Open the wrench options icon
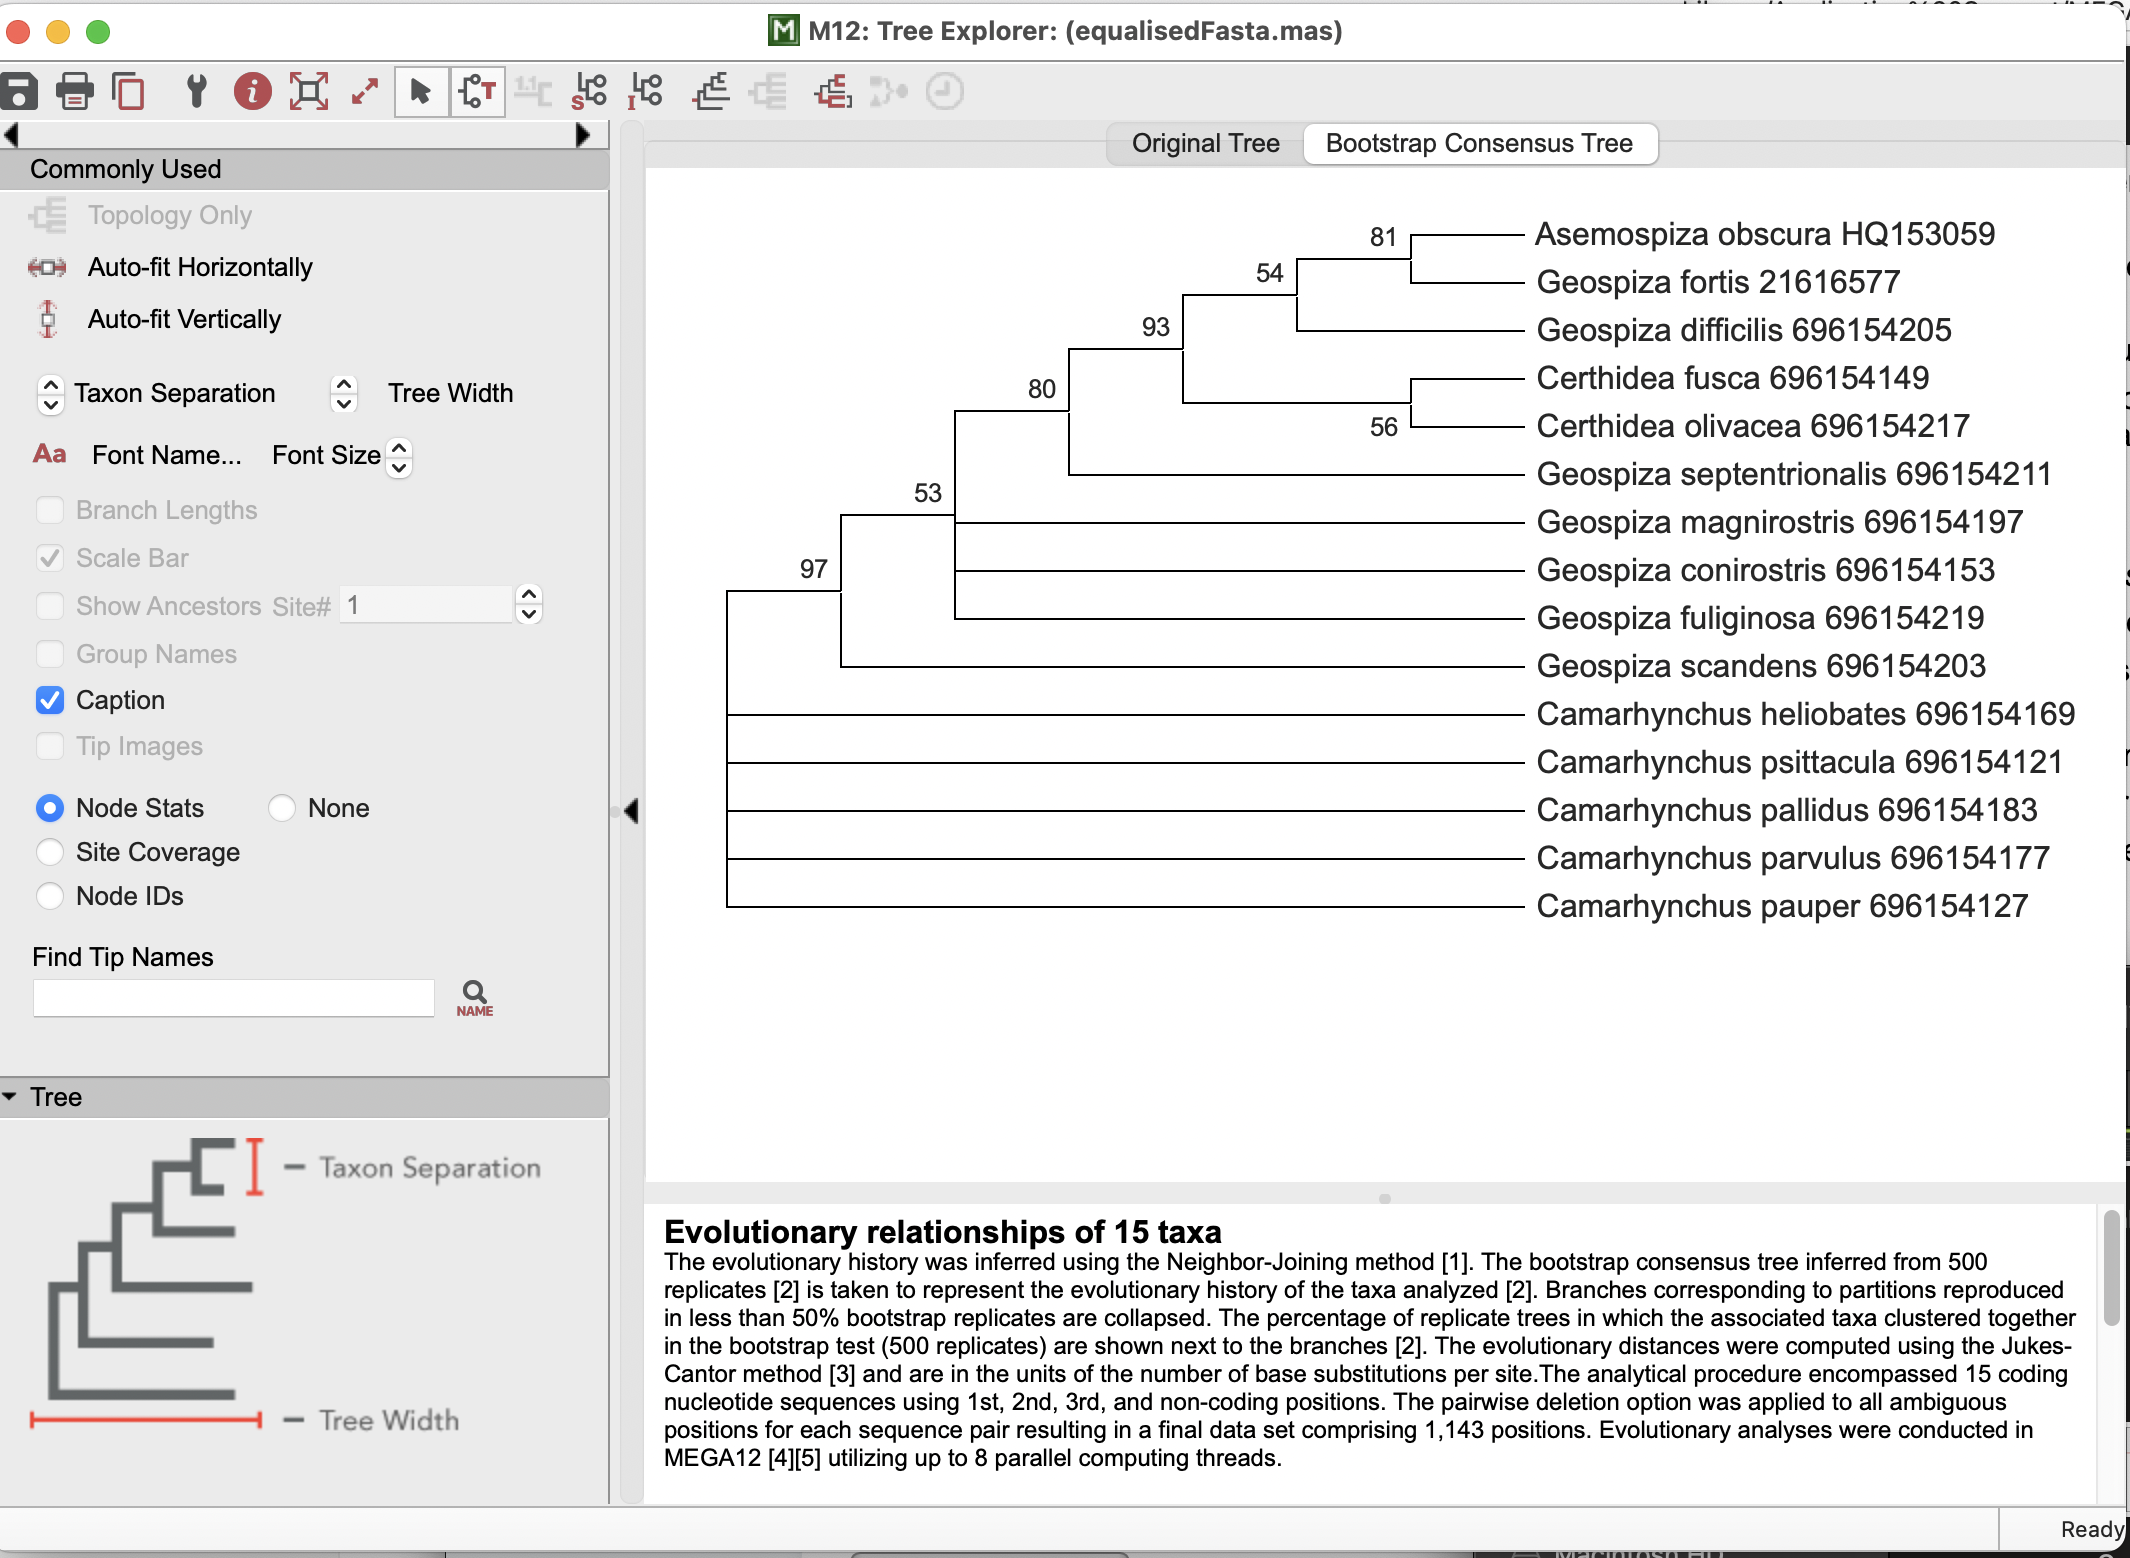The image size is (2130, 1558). coord(197,91)
